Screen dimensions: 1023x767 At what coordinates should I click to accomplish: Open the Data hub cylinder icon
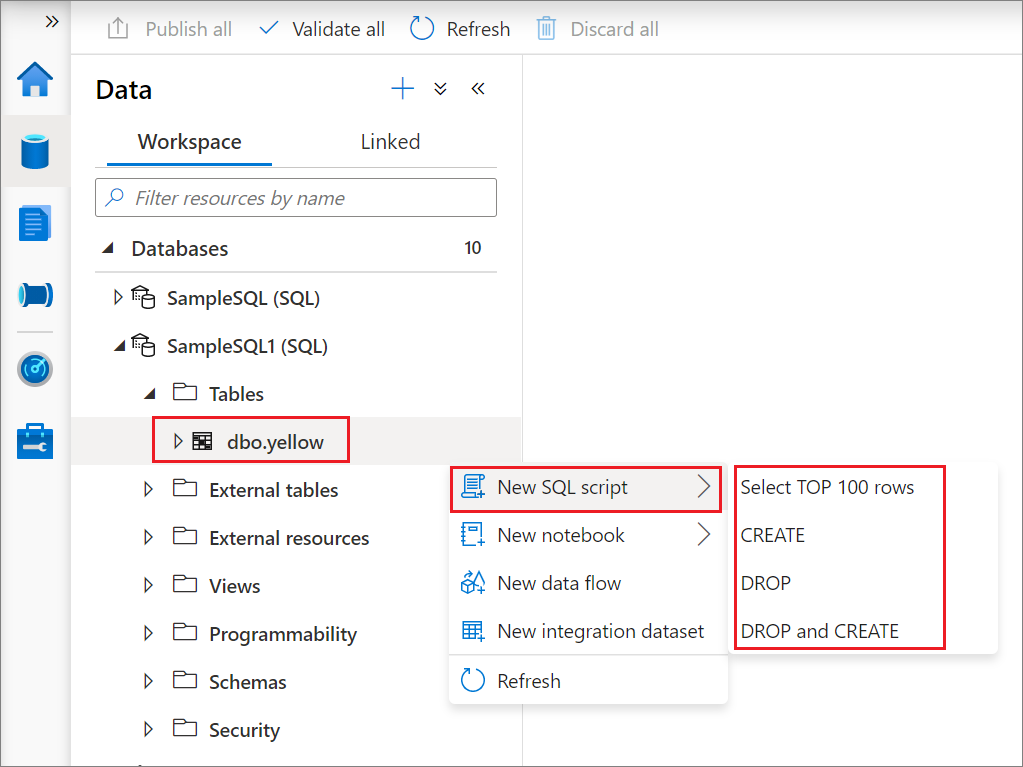click(x=36, y=151)
